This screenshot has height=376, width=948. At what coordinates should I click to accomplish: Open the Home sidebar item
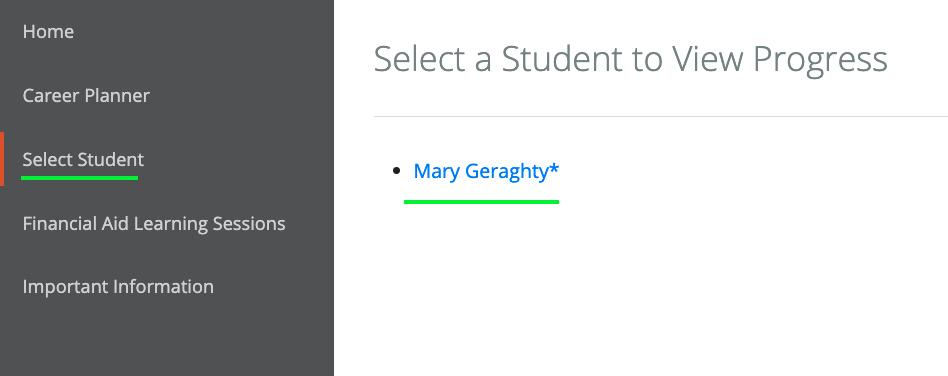48,31
